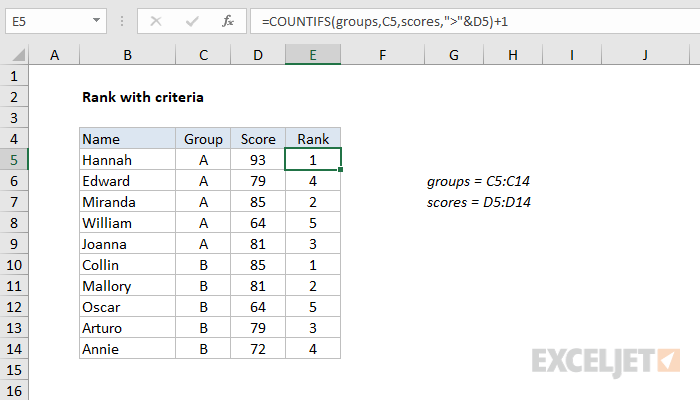Viewport: 700px width, 400px height.
Task: Open Insert Function with the fx icon
Action: pos(228,21)
